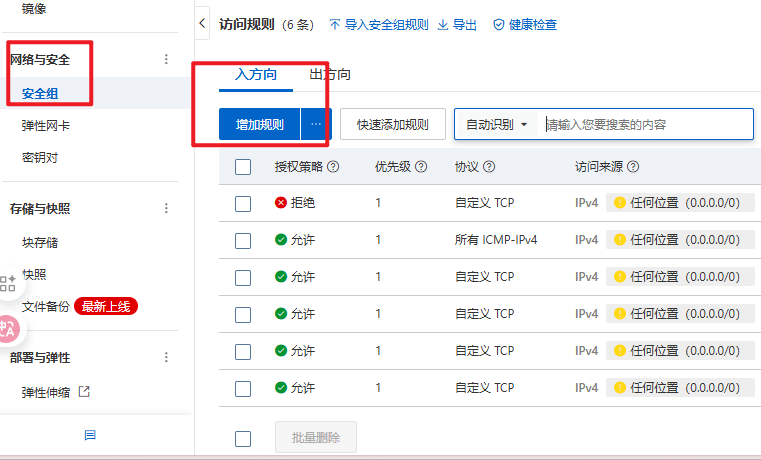Open the 自动识别 search type dropdown
The image size is (761, 460).
496,125
